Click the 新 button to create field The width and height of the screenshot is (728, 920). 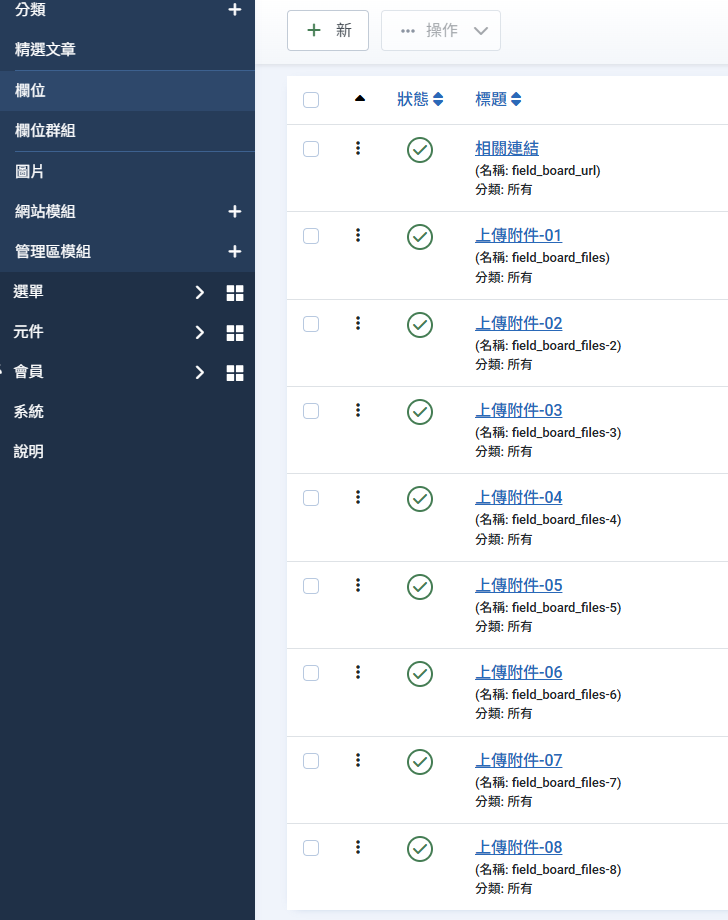[328, 31]
